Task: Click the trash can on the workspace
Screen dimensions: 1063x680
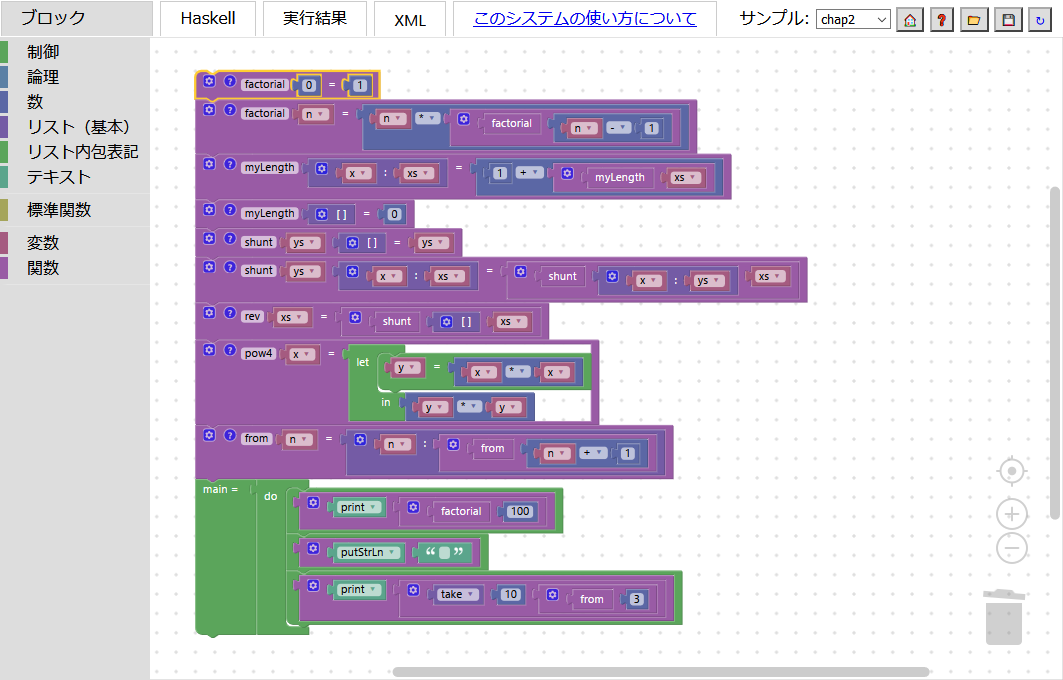Action: (x=1003, y=617)
